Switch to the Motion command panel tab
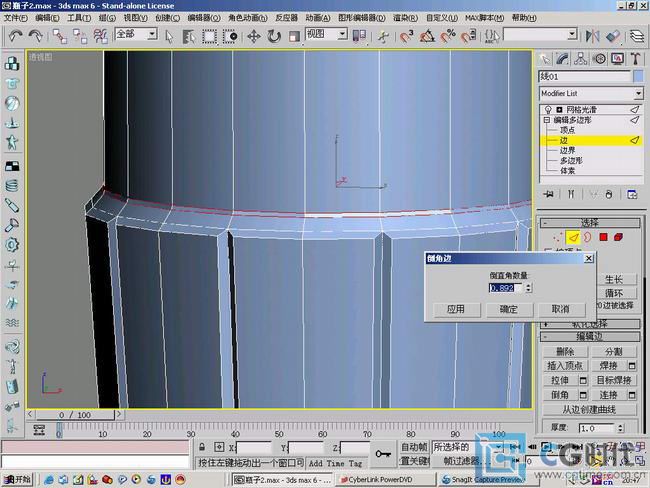 599,59
